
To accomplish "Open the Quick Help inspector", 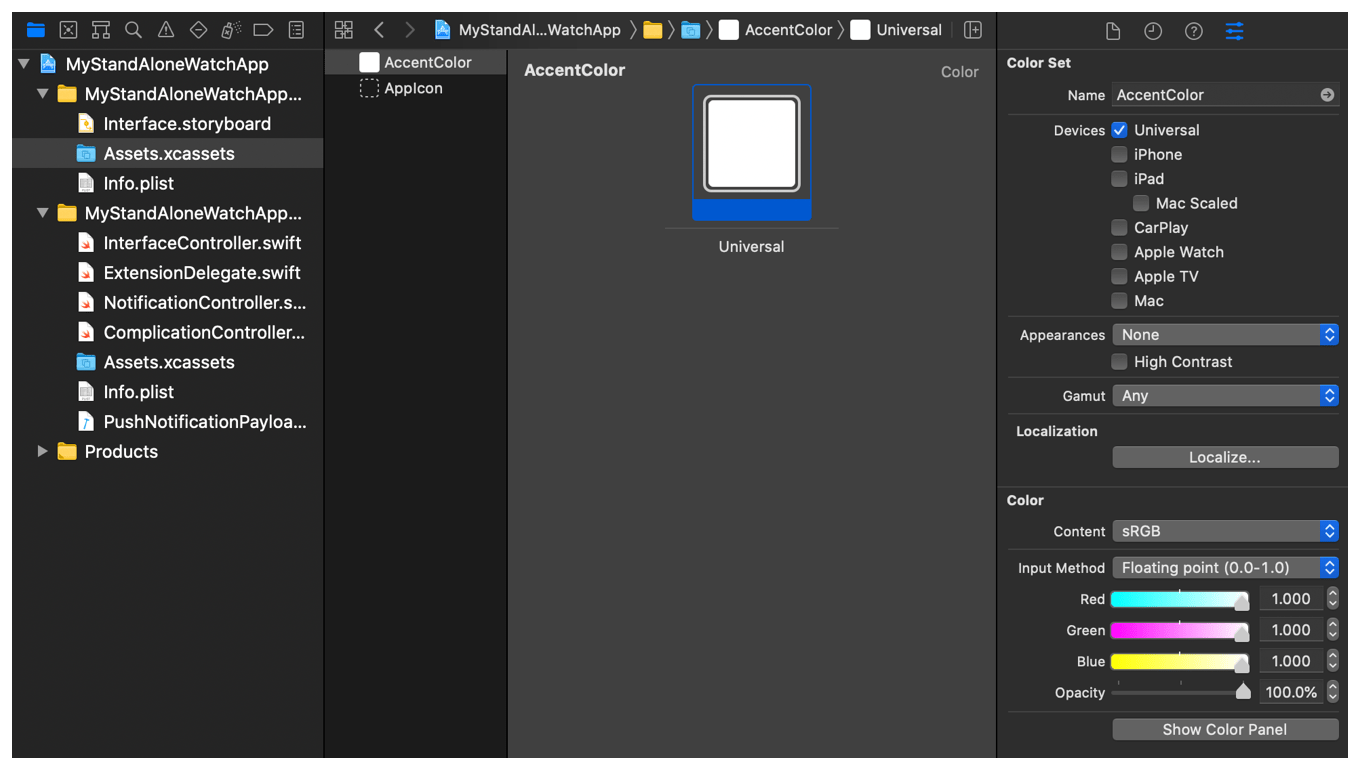I will (x=1193, y=31).
